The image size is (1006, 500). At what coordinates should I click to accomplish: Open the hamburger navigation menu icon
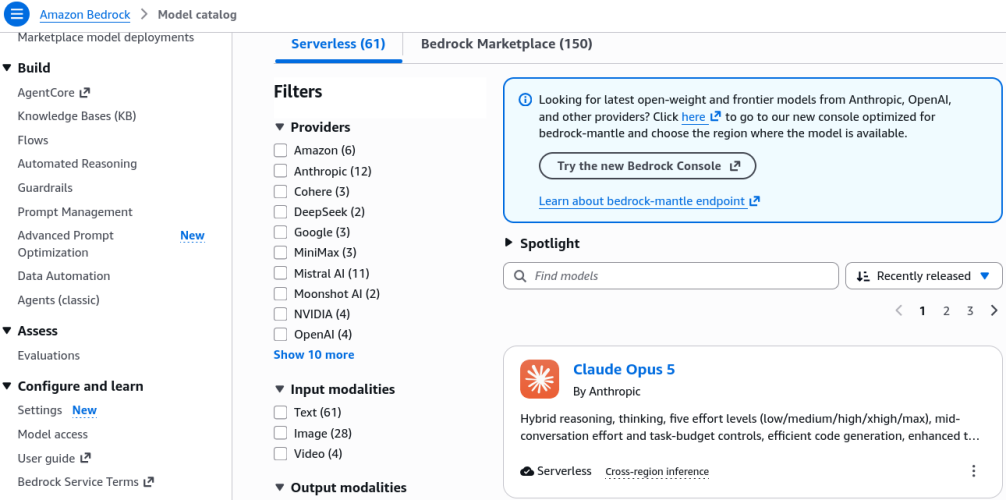pyautogui.click(x=17, y=13)
